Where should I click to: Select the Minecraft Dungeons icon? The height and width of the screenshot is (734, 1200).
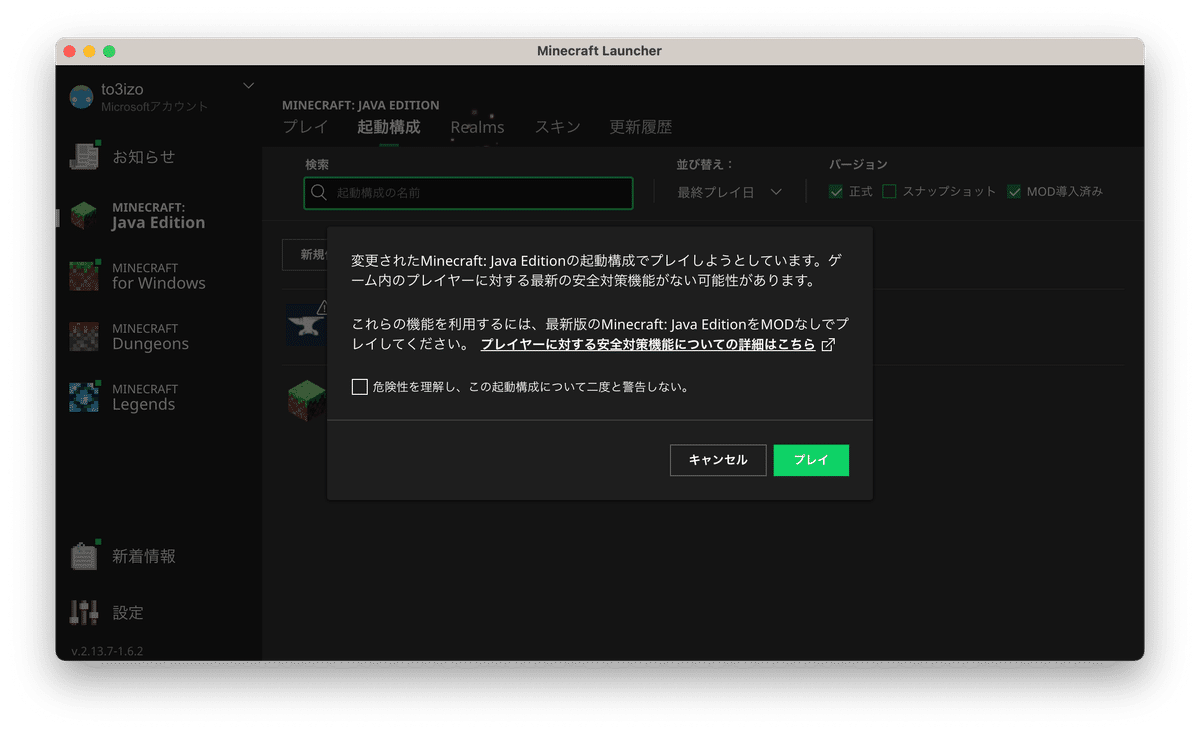pos(84,337)
